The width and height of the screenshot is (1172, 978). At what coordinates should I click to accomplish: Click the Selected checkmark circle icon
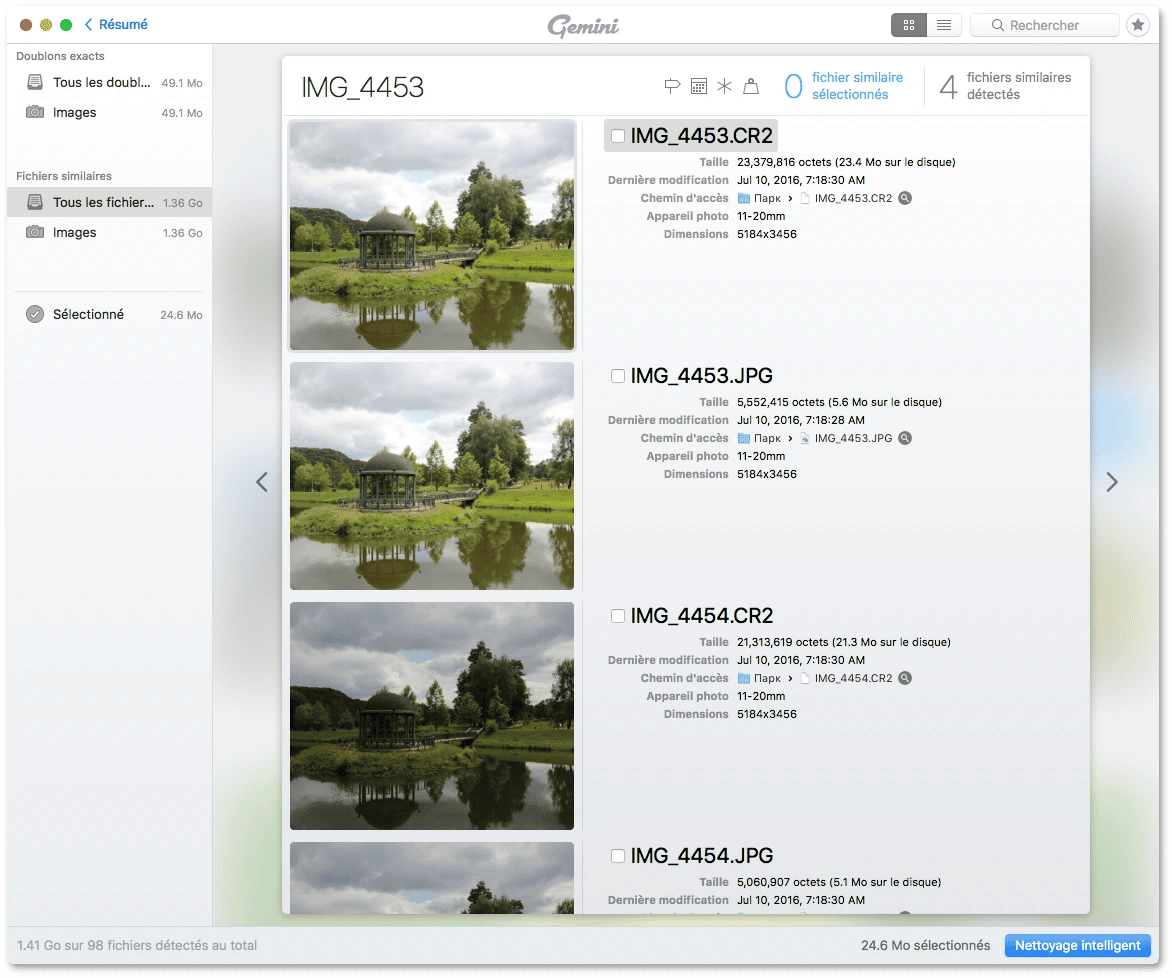(x=35, y=314)
